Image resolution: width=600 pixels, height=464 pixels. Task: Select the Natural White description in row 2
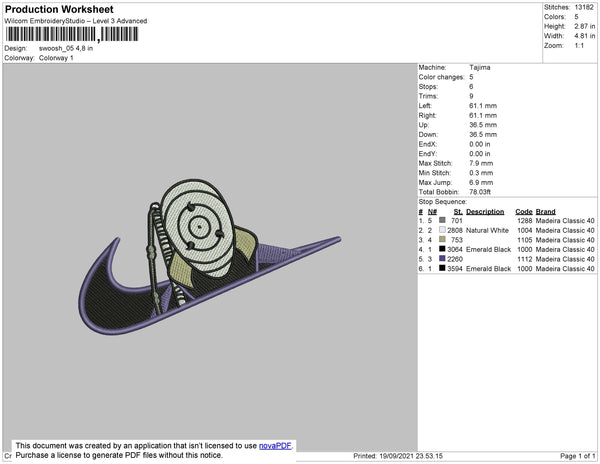pyautogui.click(x=487, y=230)
